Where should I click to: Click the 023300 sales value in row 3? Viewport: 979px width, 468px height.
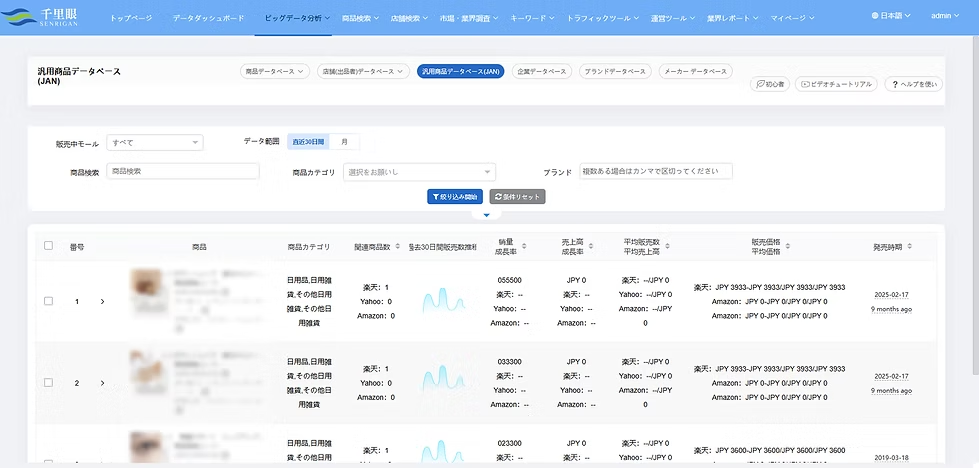click(x=509, y=443)
